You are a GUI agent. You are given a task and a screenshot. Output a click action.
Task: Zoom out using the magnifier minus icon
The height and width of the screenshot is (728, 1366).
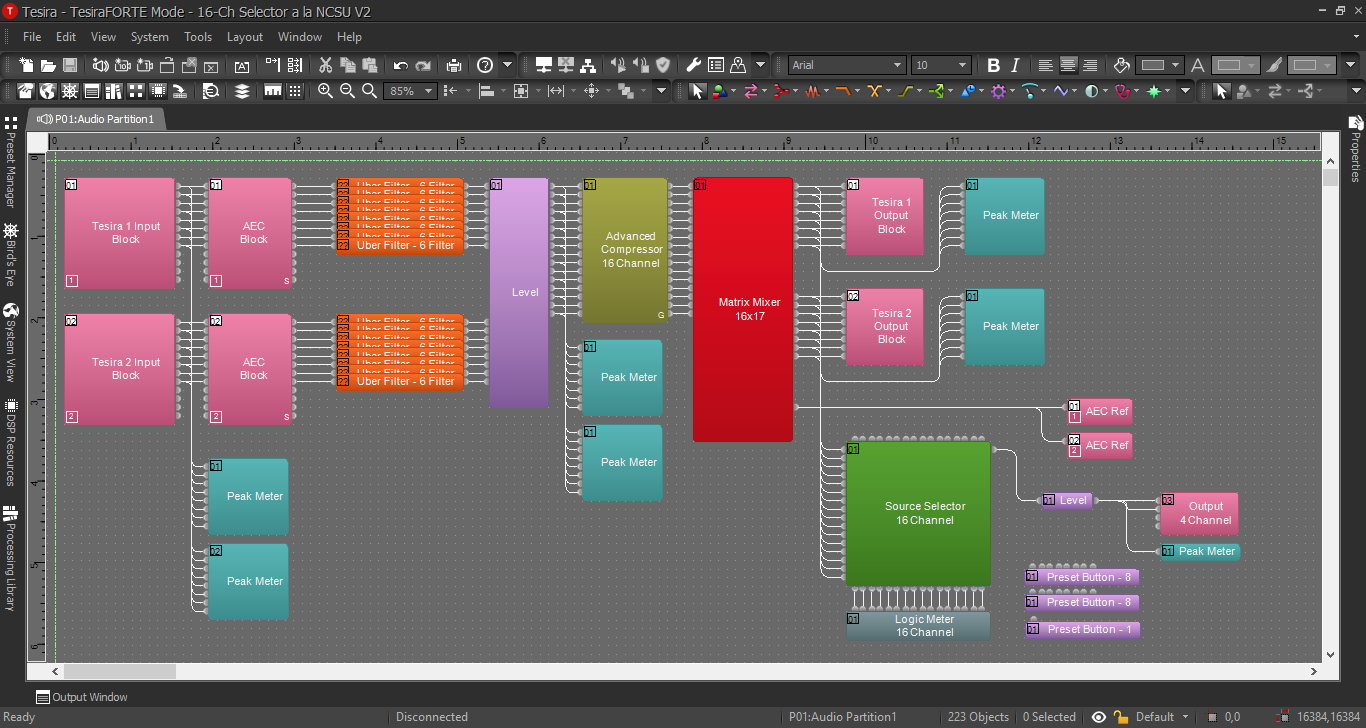pyautogui.click(x=347, y=91)
